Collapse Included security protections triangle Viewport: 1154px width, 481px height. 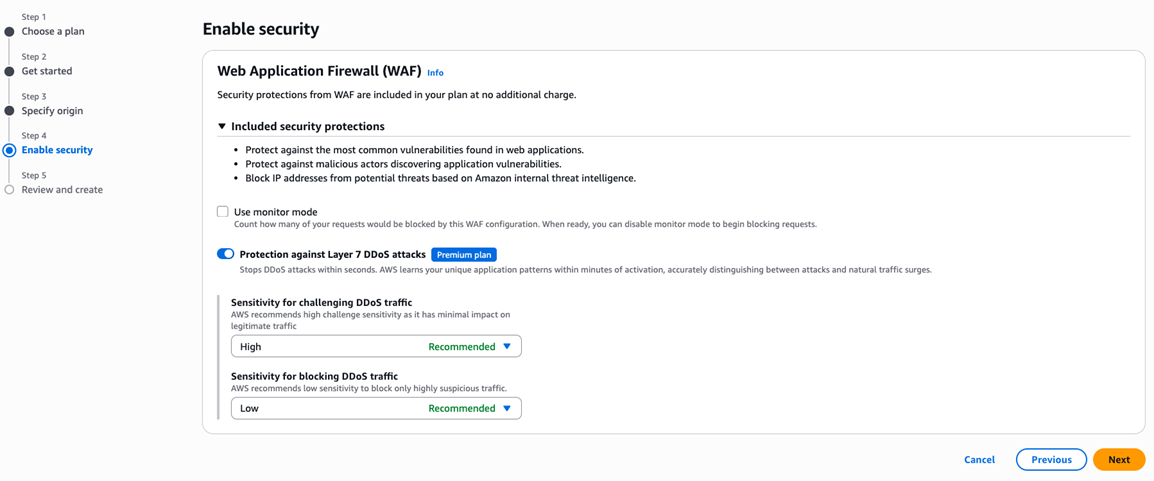coord(222,127)
